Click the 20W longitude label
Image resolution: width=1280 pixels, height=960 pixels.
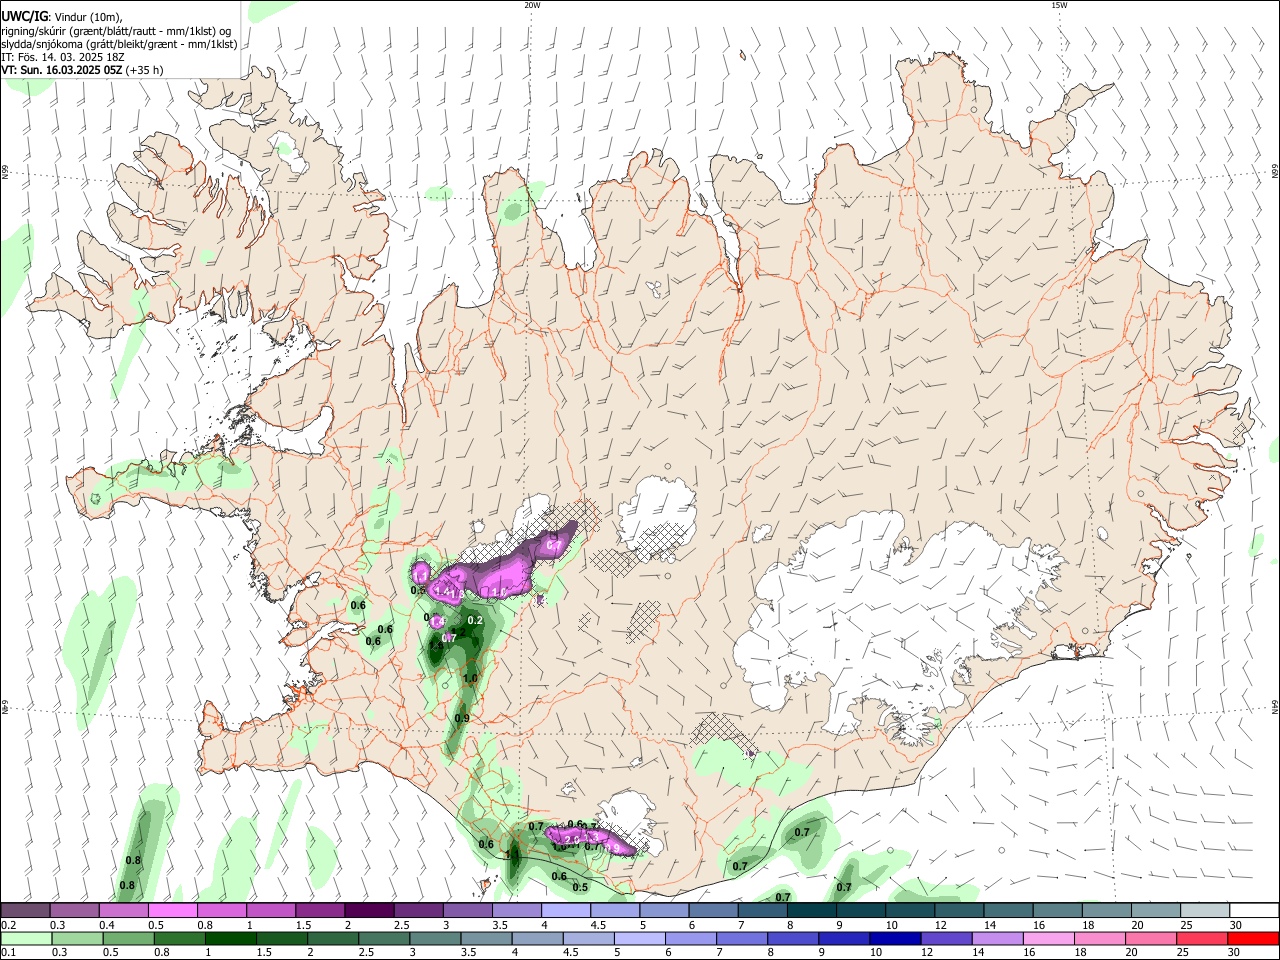532,5
